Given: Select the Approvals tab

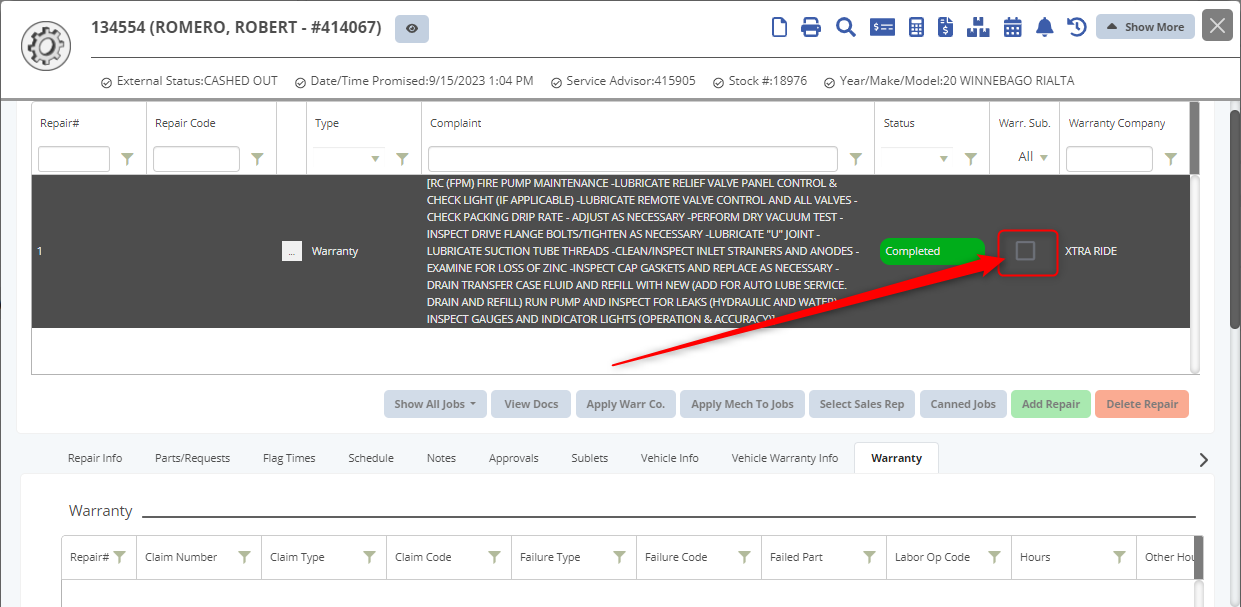Looking at the screenshot, I should pos(514,458).
